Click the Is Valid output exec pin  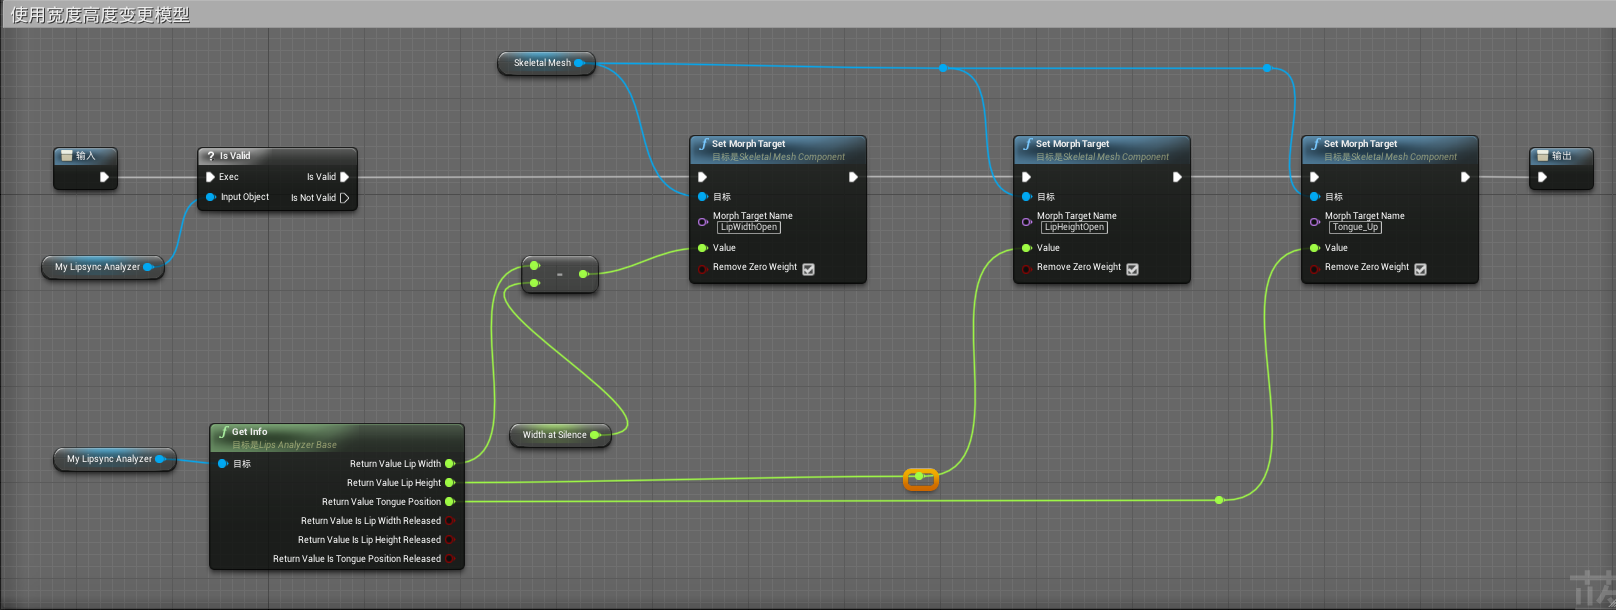345,177
